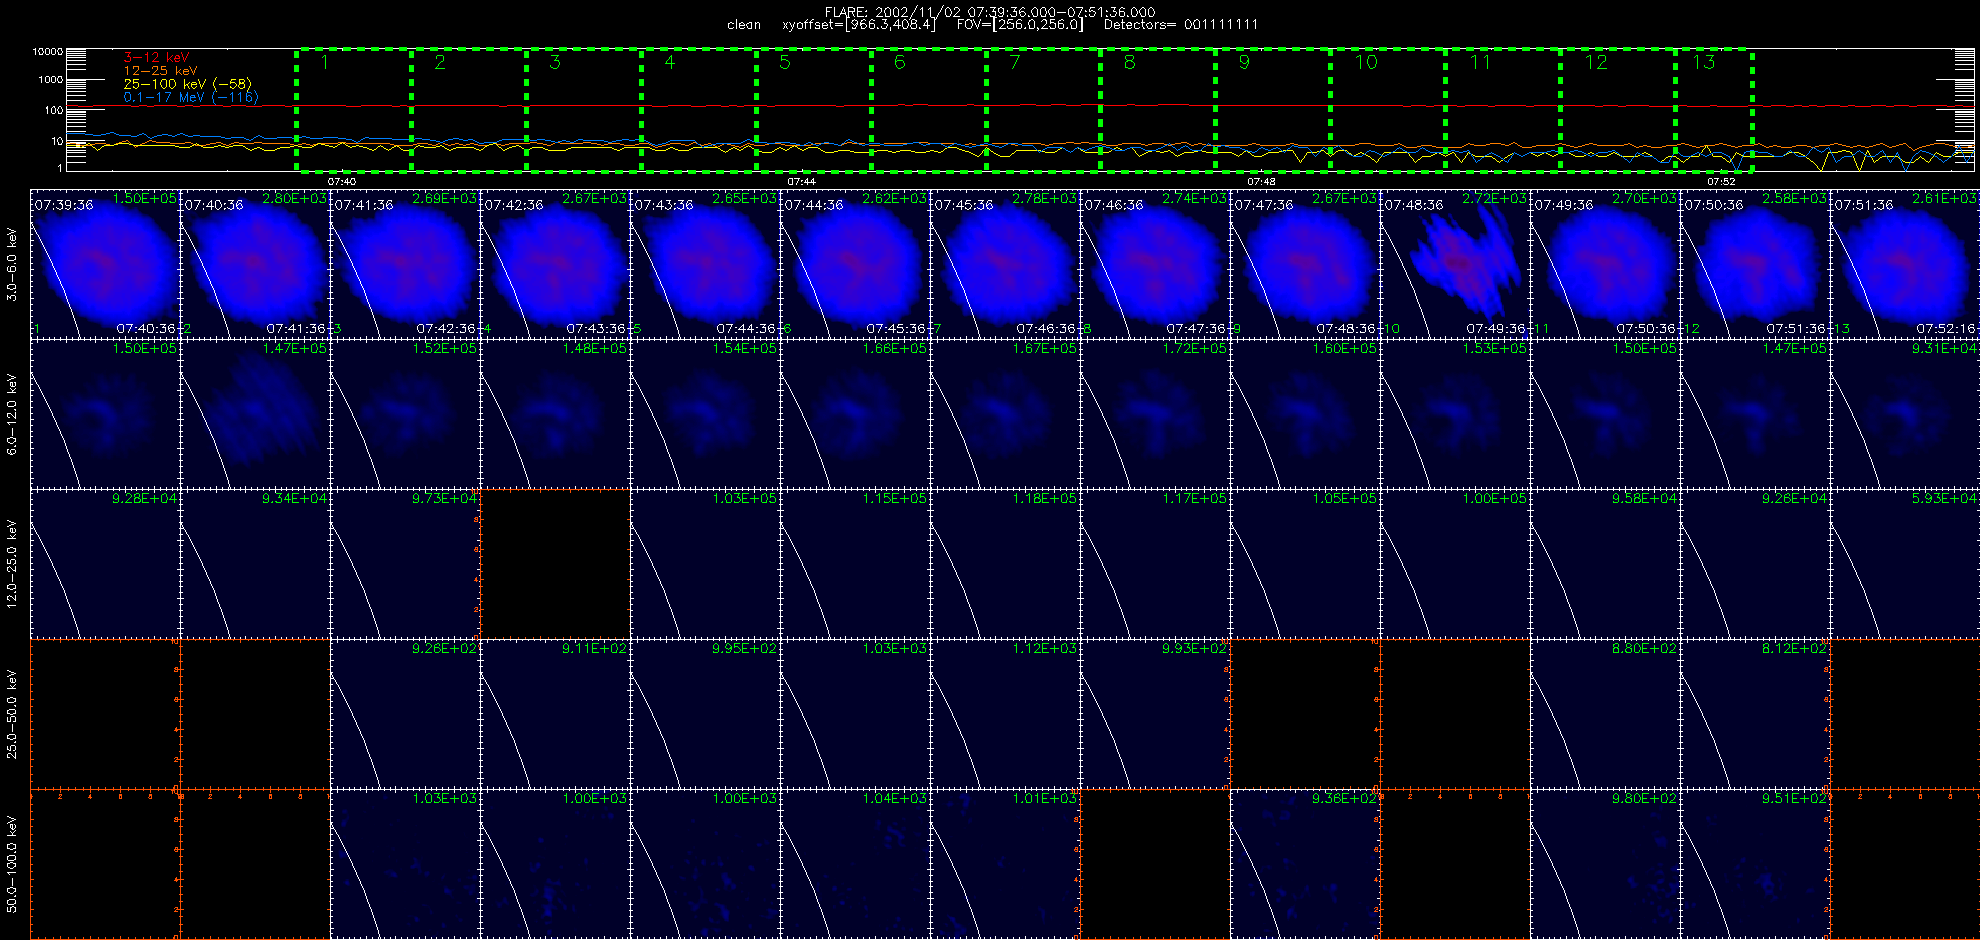Click the '25.0-50.0 keV' row label

coord(12,714)
